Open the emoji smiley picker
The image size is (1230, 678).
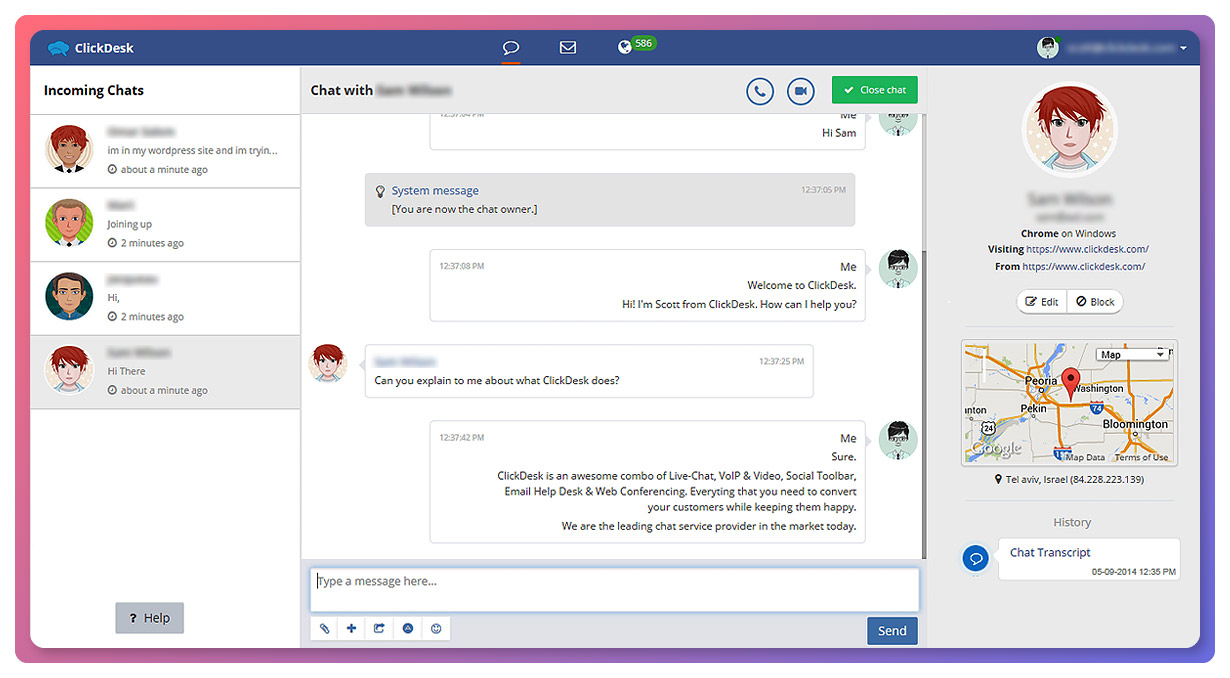pyautogui.click(x=436, y=629)
